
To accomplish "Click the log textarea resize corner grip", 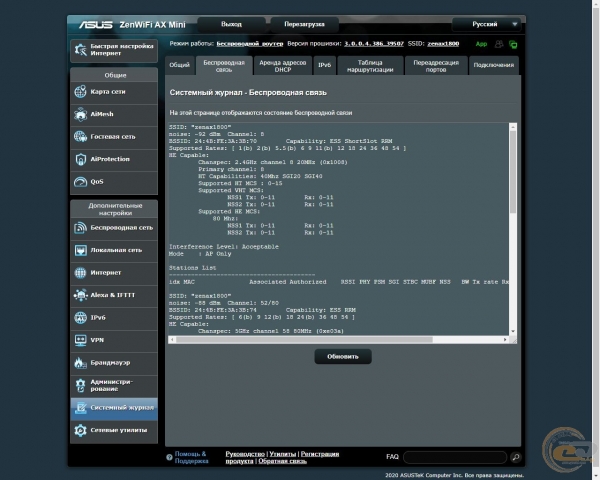I will point(513,340).
